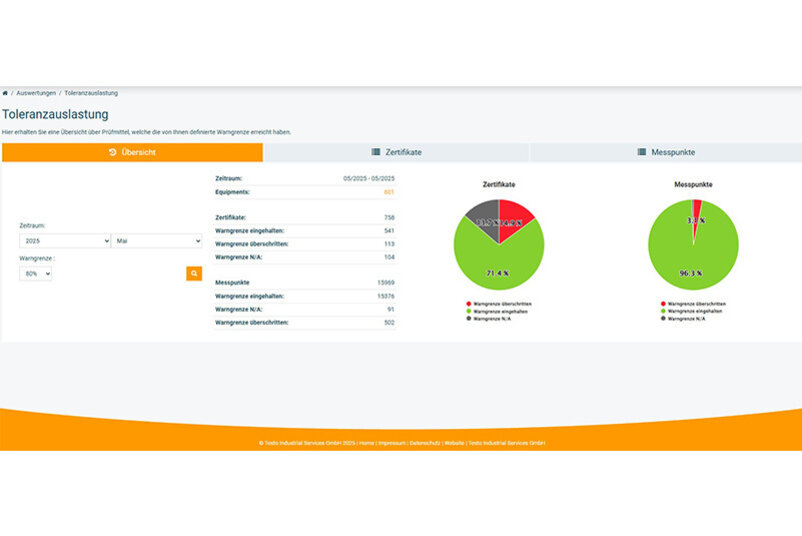The image size is (802, 536).
Task: Click the orange Equipments count 601
Action: pyautogui.click(x=389, y=191)
